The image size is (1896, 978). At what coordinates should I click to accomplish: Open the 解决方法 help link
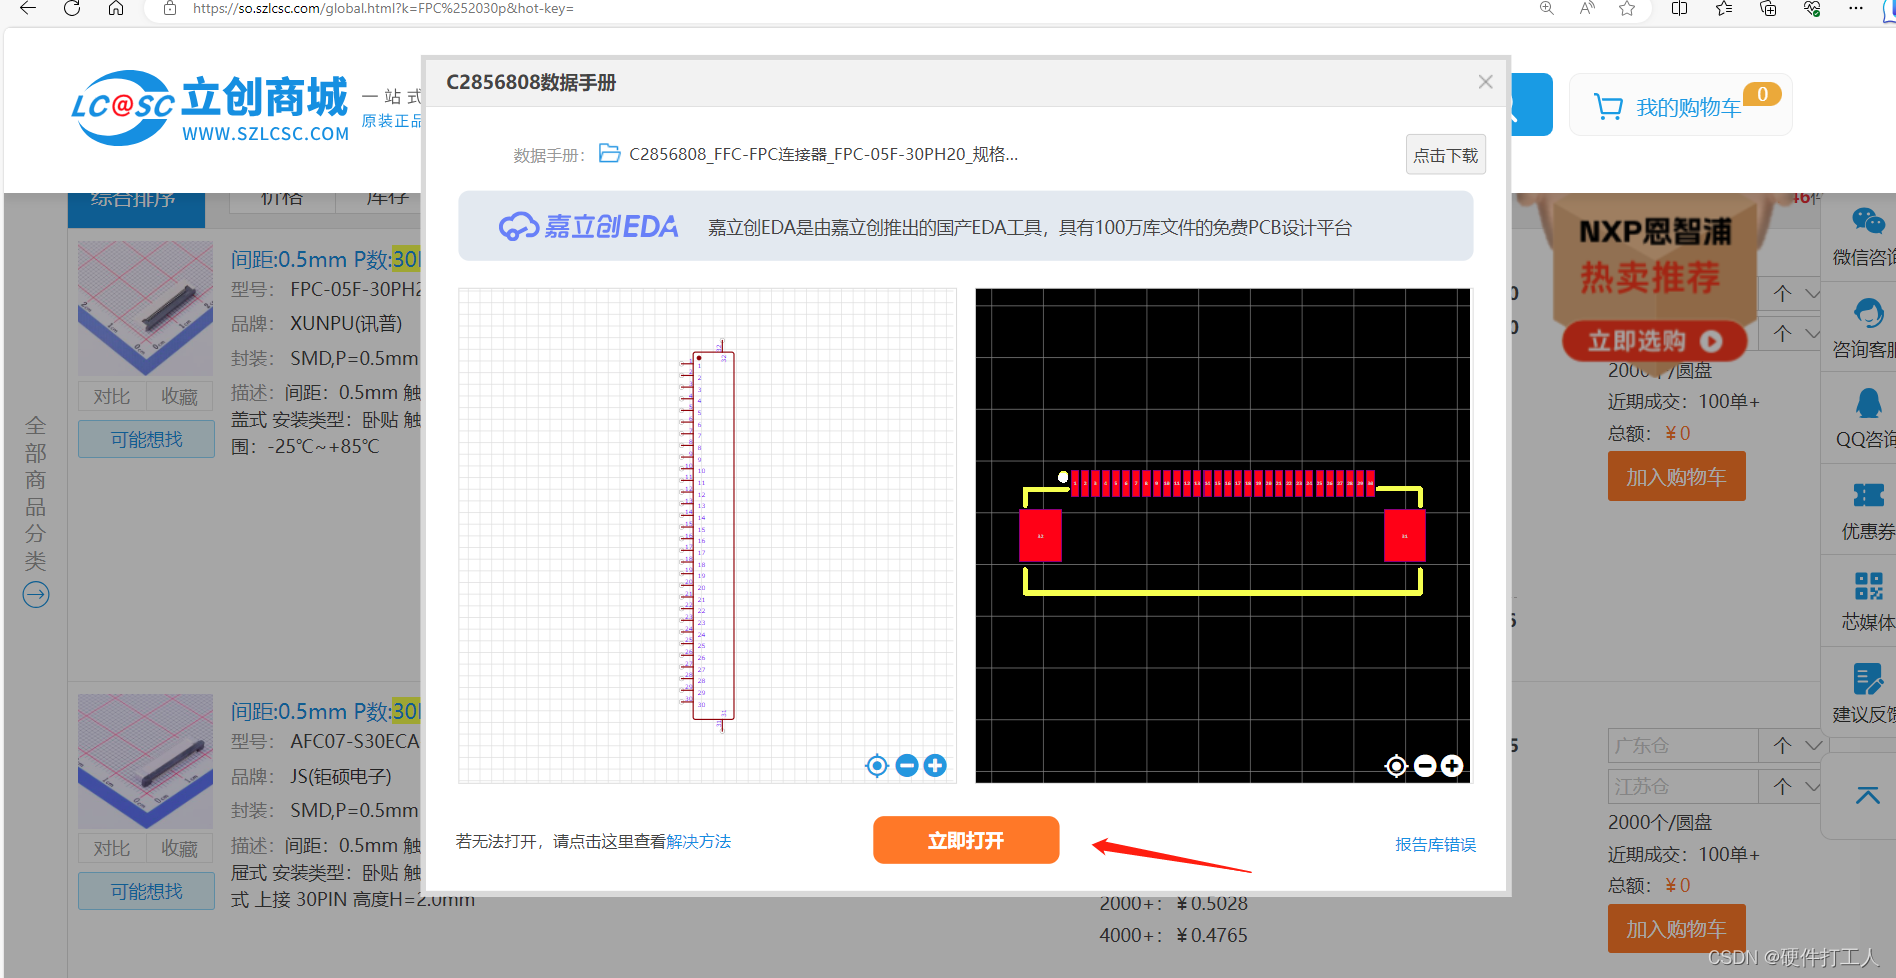(x=699, y=842)
